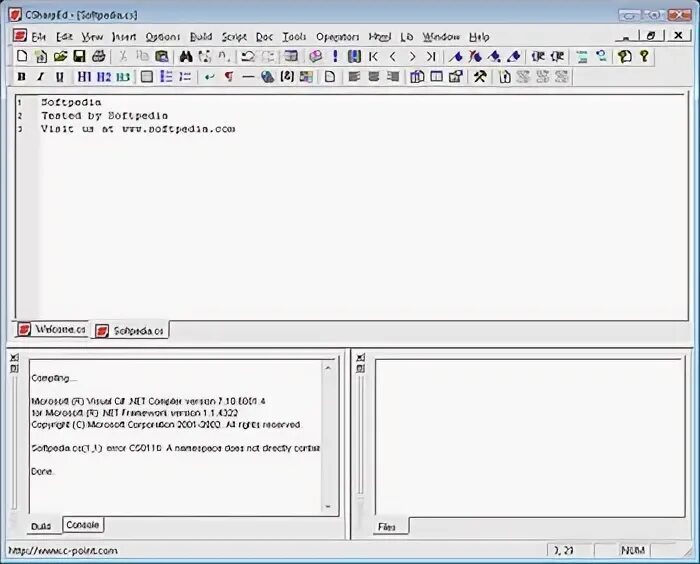Open the Window menu
700x564 pixels.
(x=441, y=37)
